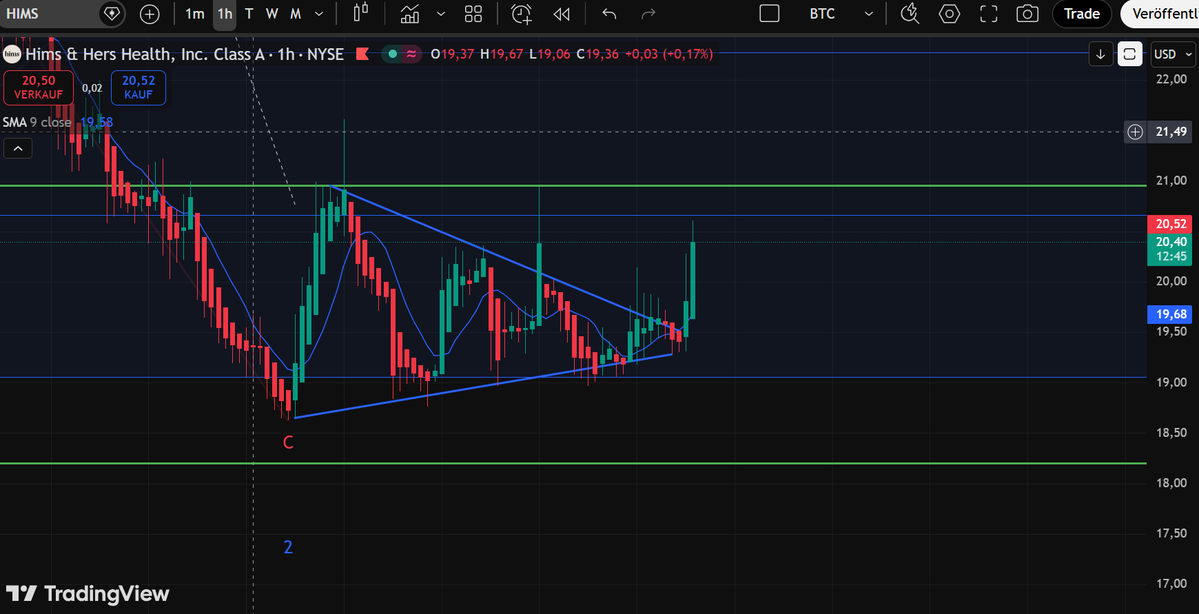Viewport: 1199px width, 614px height.
Task: Enter fullscreen mode
Action: (x=989, y=14)
